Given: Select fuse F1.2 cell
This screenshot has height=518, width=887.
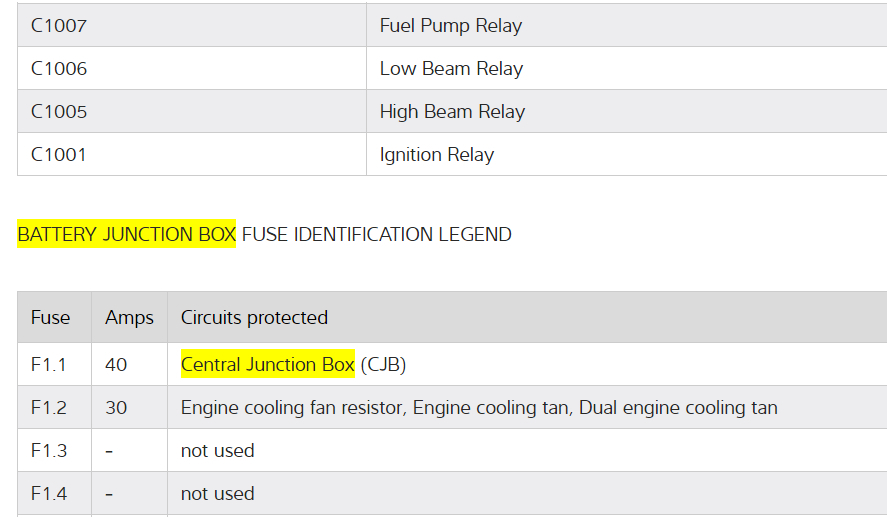Looking at the screenshot, I should click(48, 408).
